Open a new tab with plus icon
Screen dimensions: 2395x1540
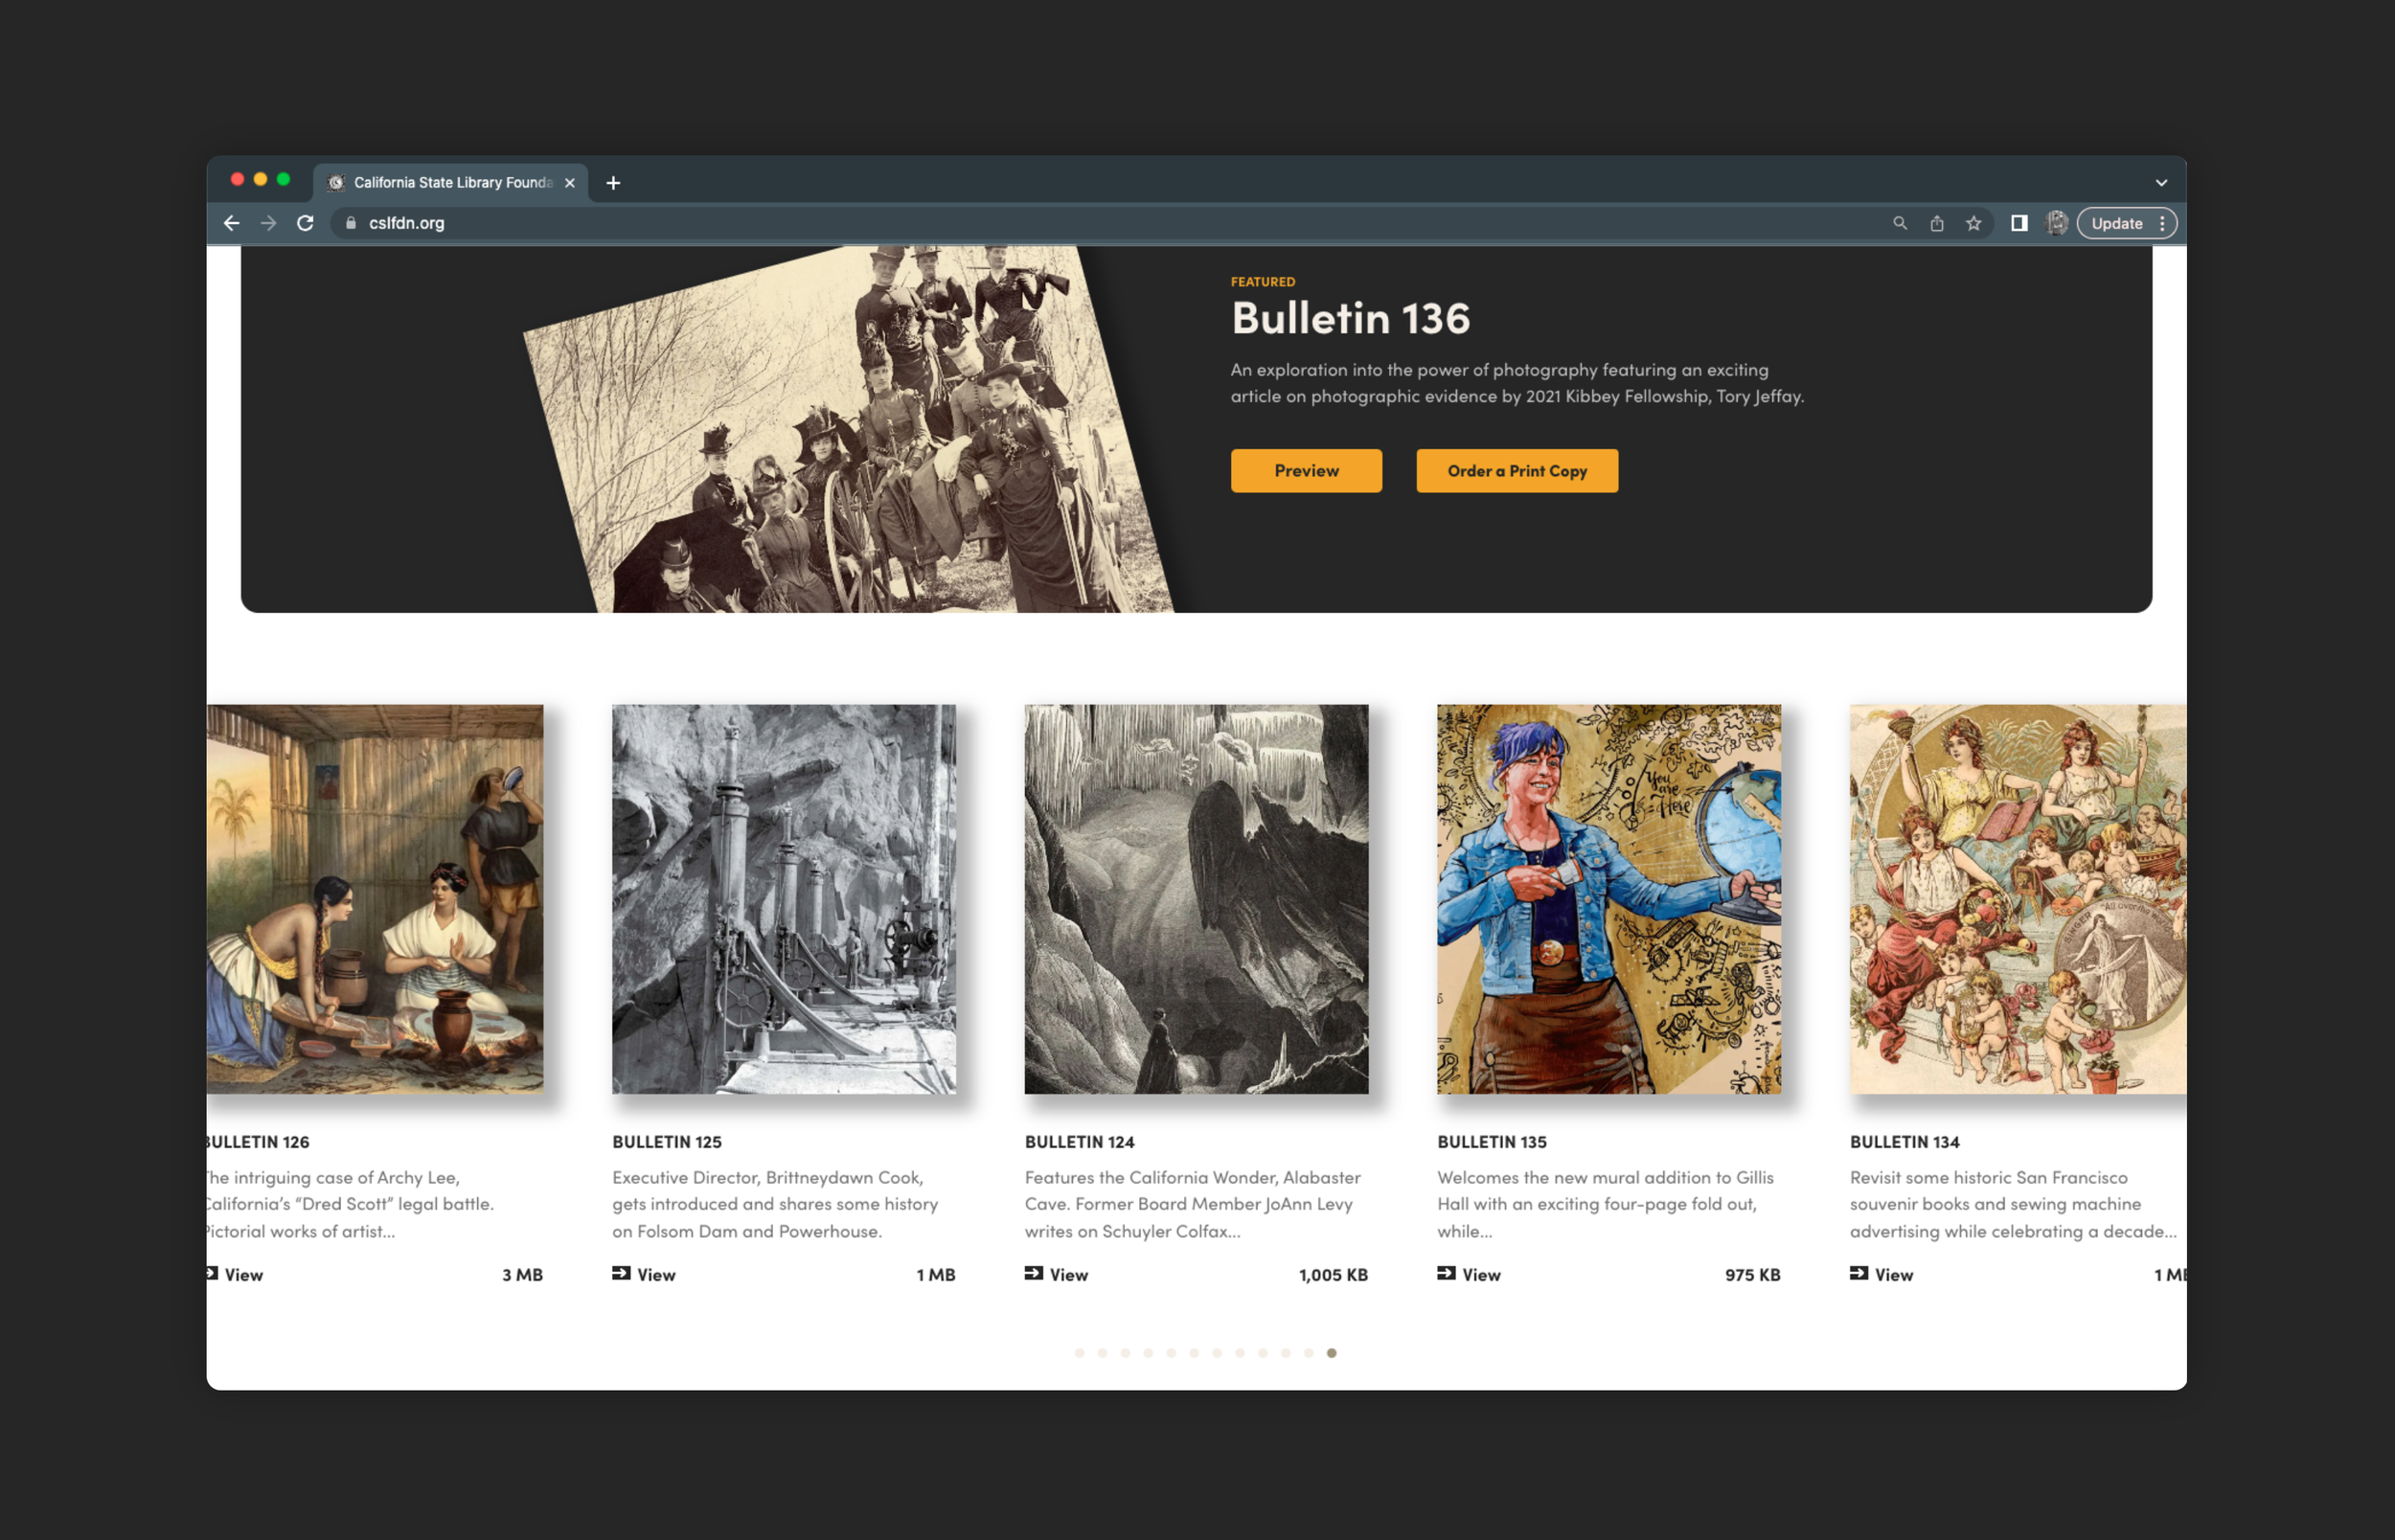coord(613,182)
